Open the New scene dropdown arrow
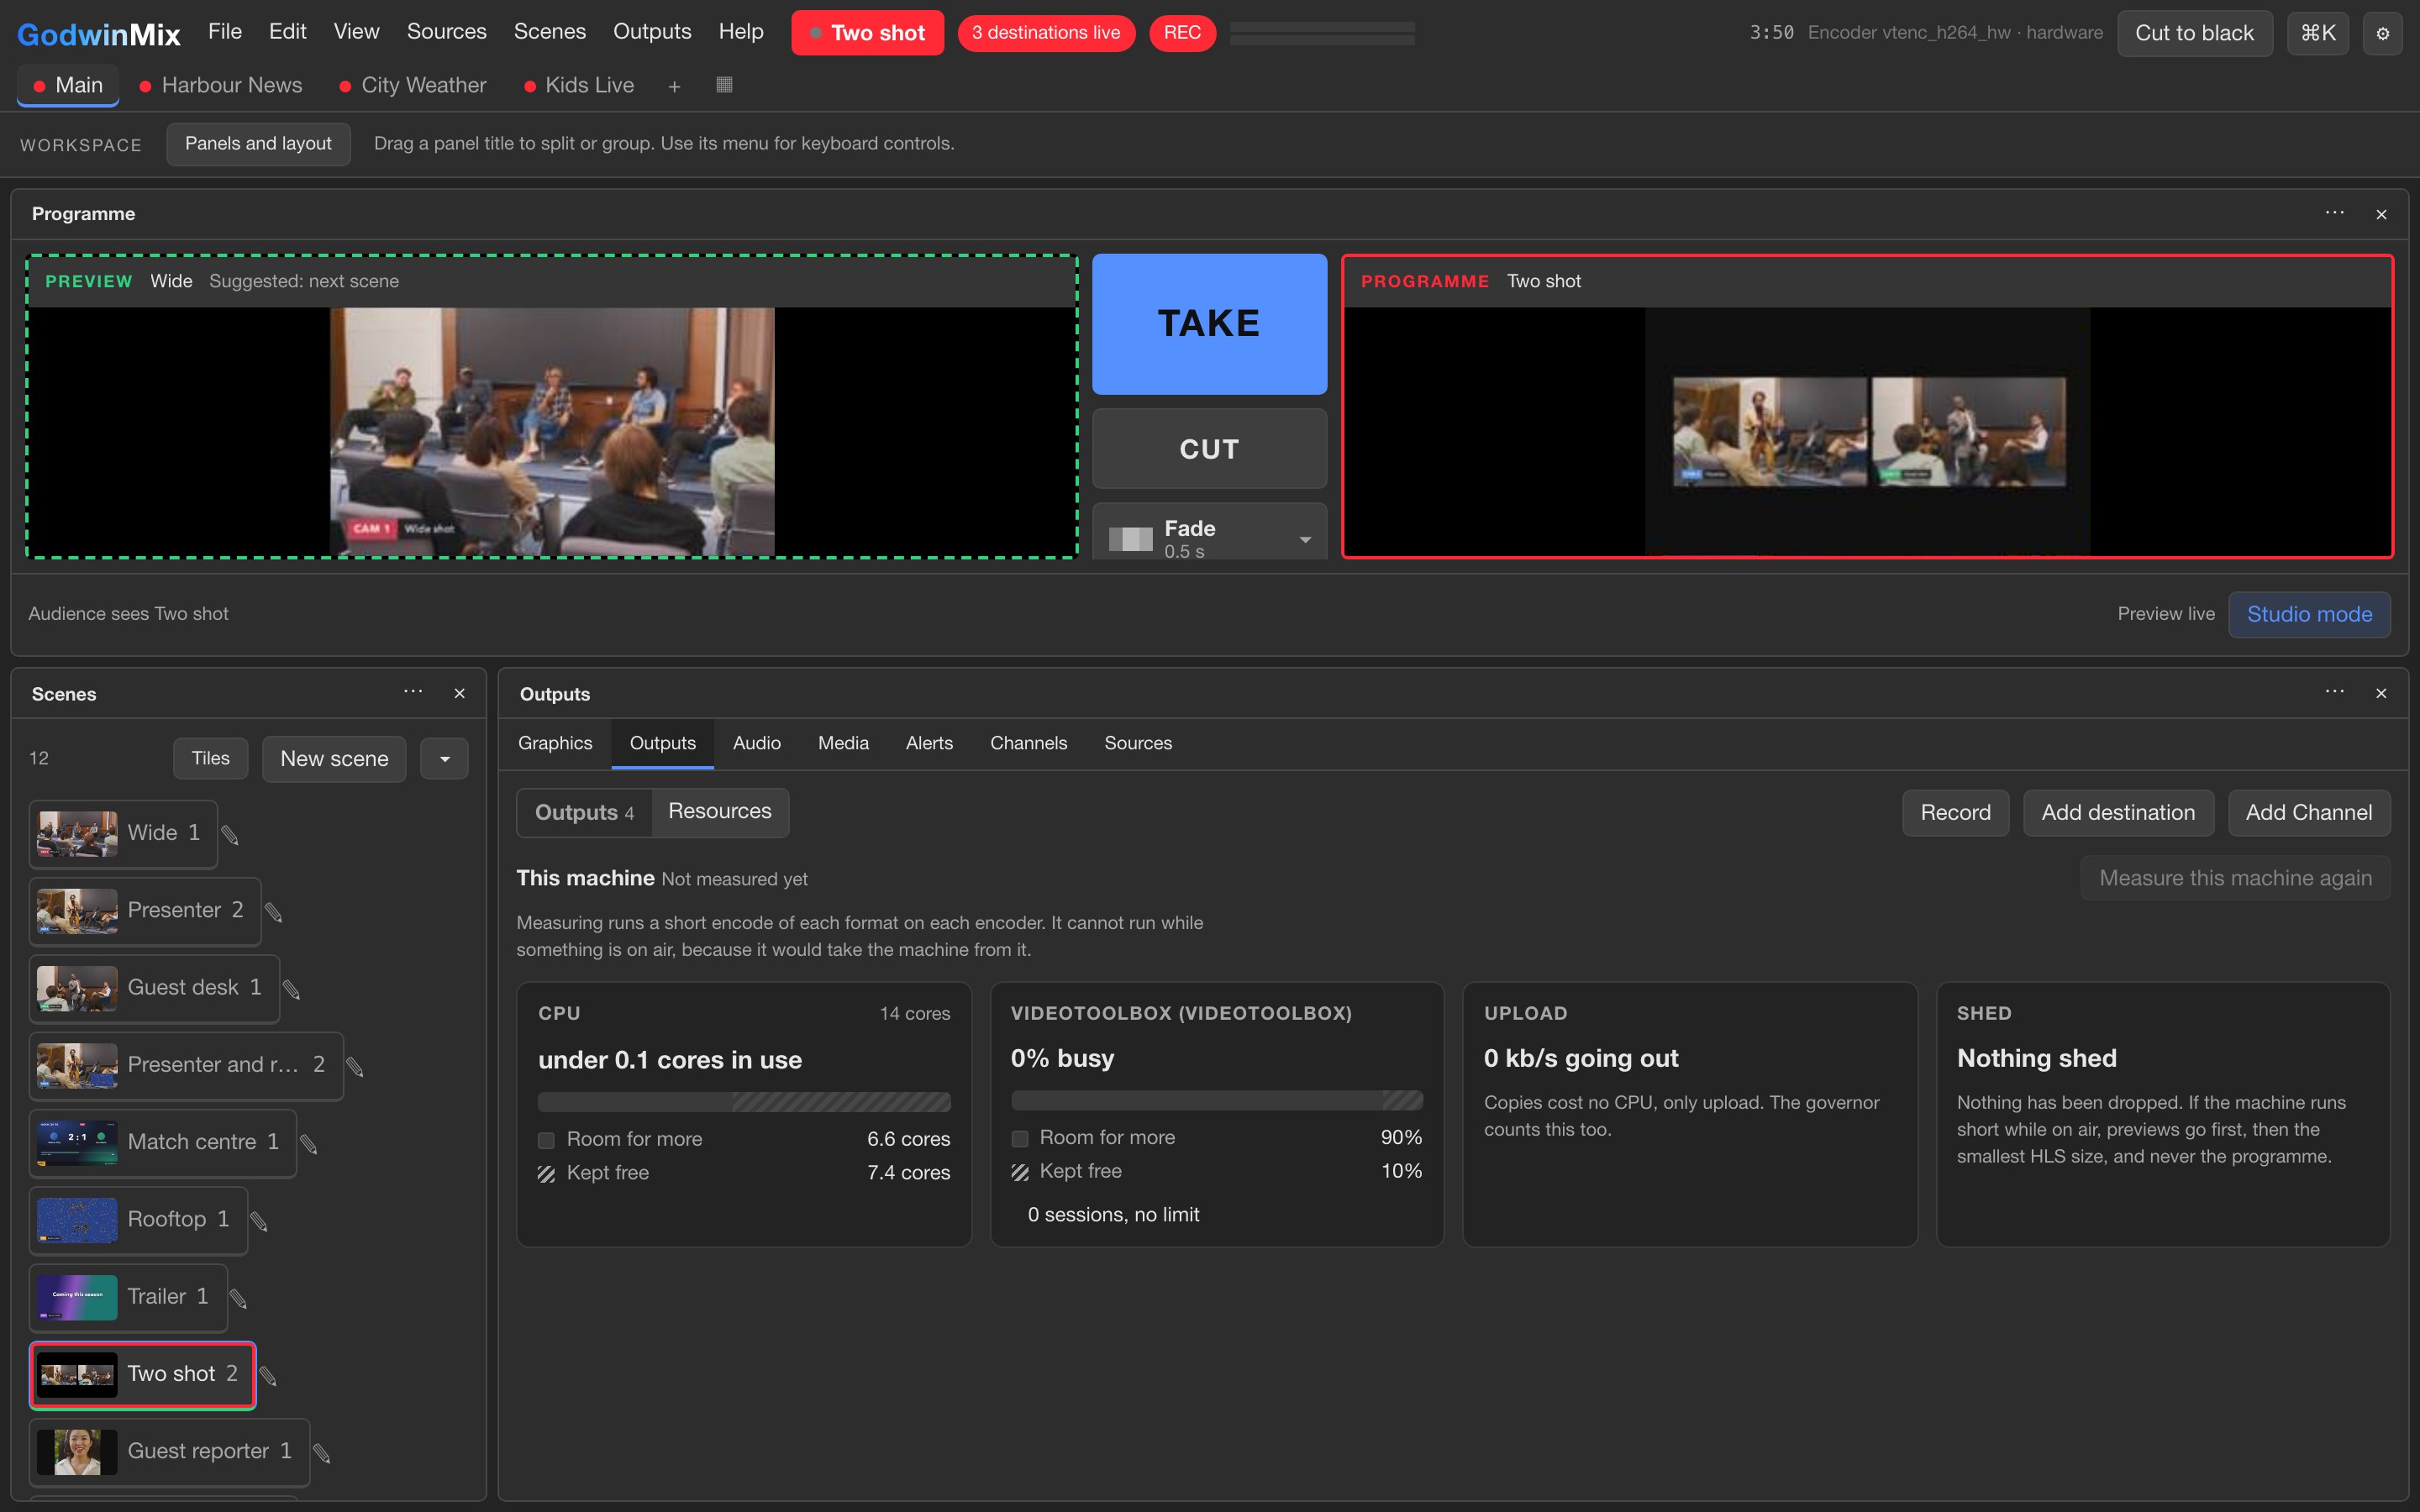This screenshot has height=1512, width=2420. [444, 759]
